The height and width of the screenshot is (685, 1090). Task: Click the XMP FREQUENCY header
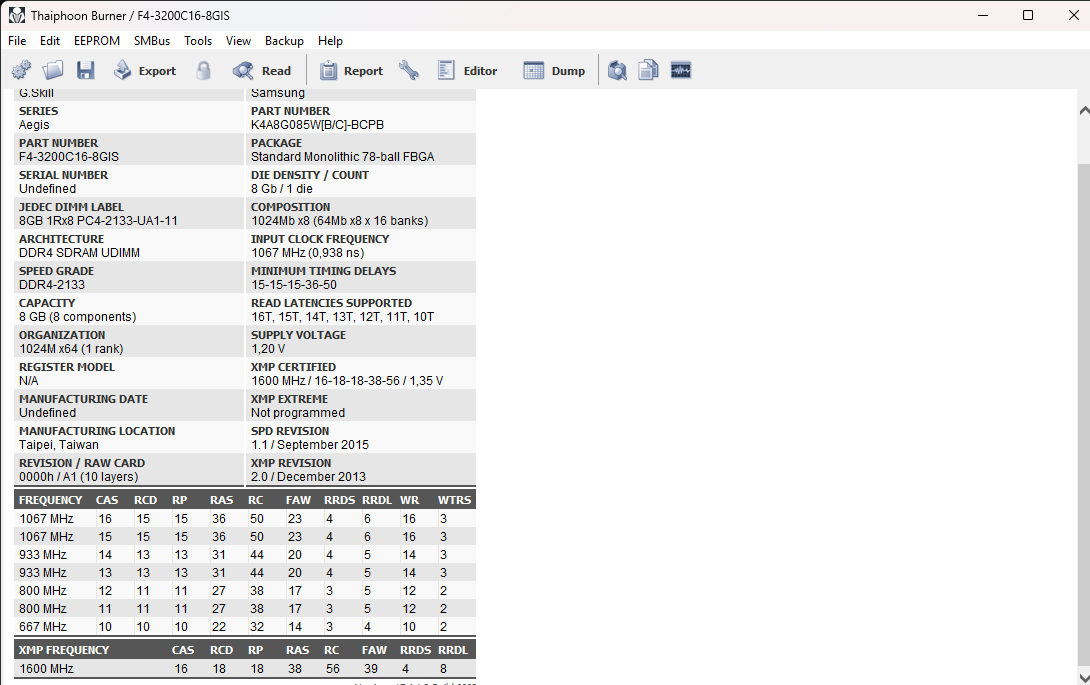[x=64, y=650]
